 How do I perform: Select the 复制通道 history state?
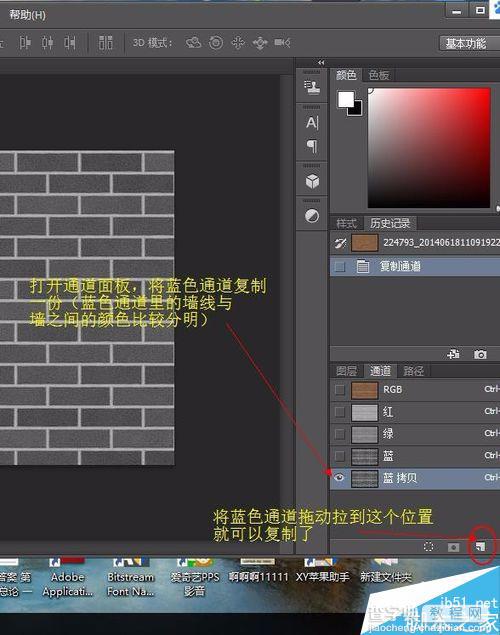415,266
